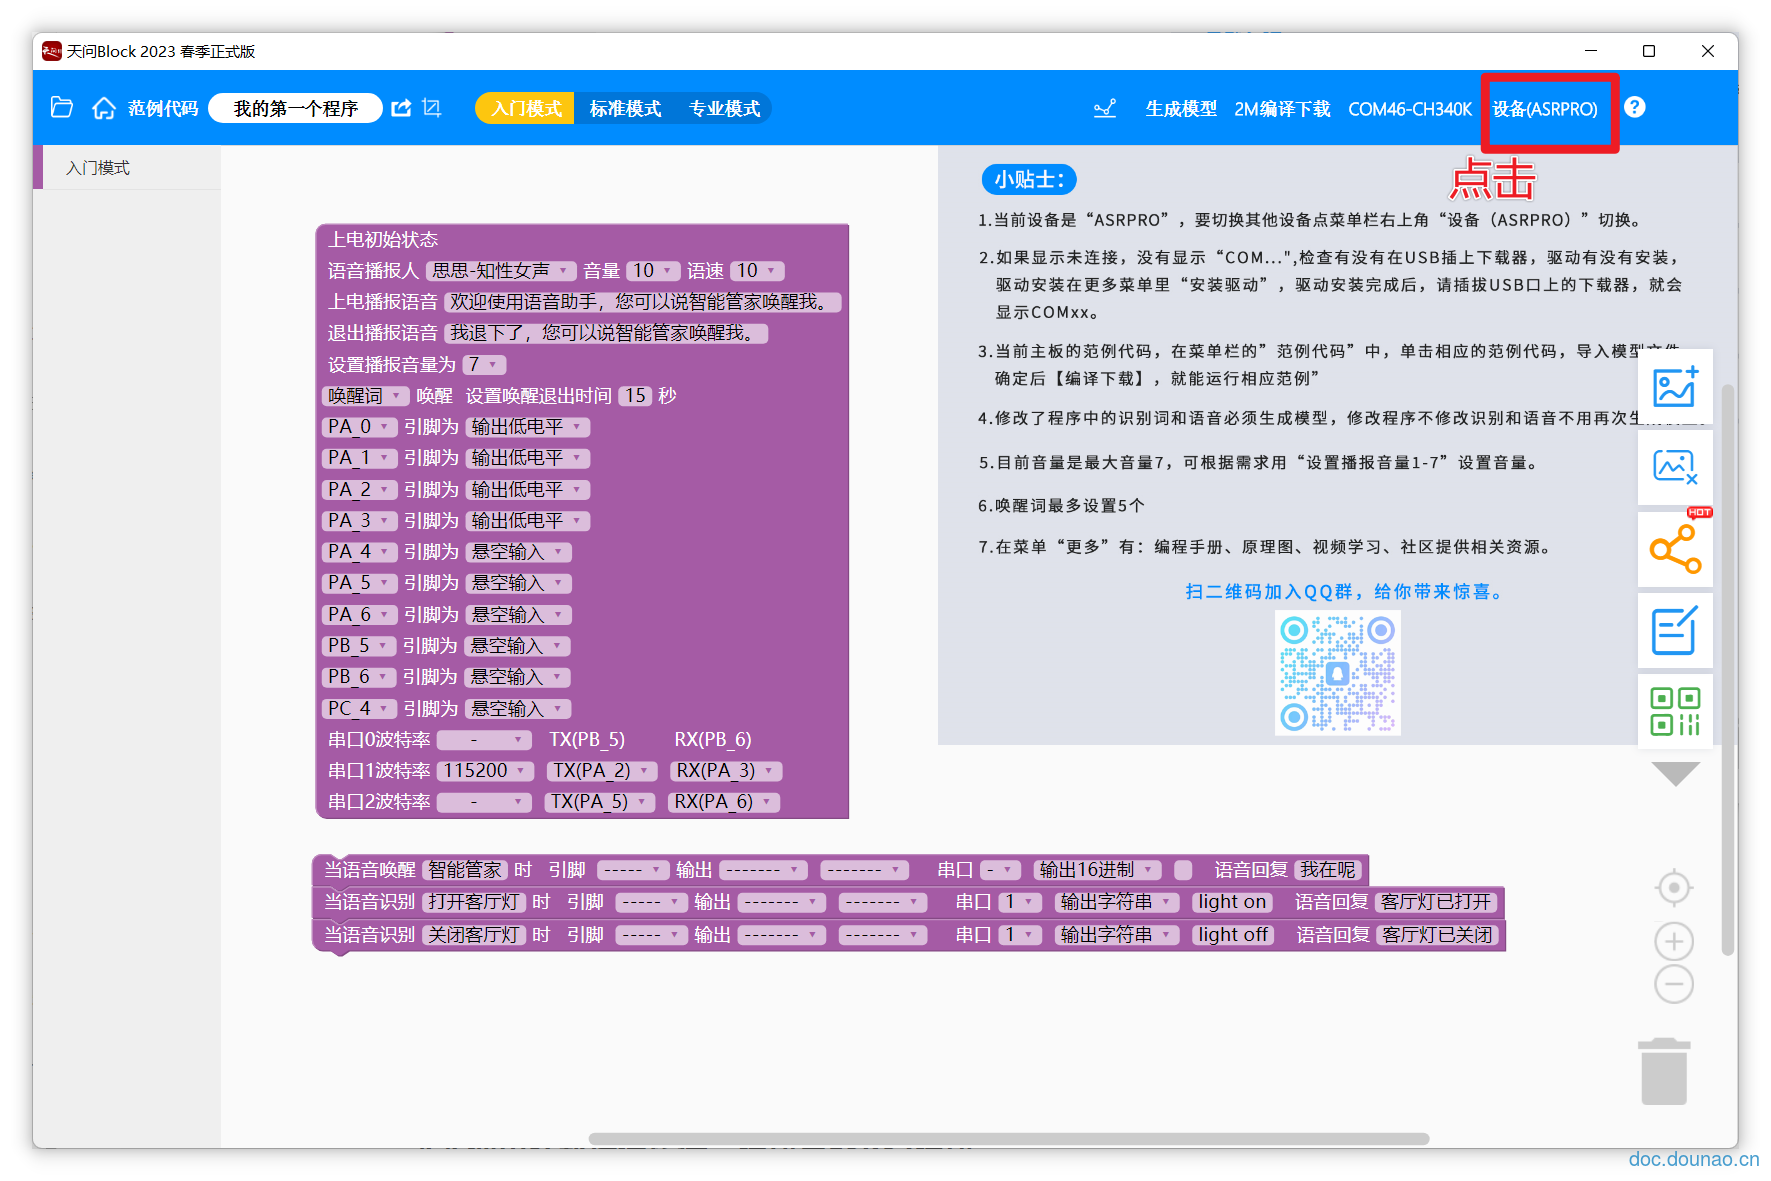This screenshot has width=1771, height=1181.
Task: Open PA_4 悬空输入 mode dropdown
Action: tap(518, 552)
